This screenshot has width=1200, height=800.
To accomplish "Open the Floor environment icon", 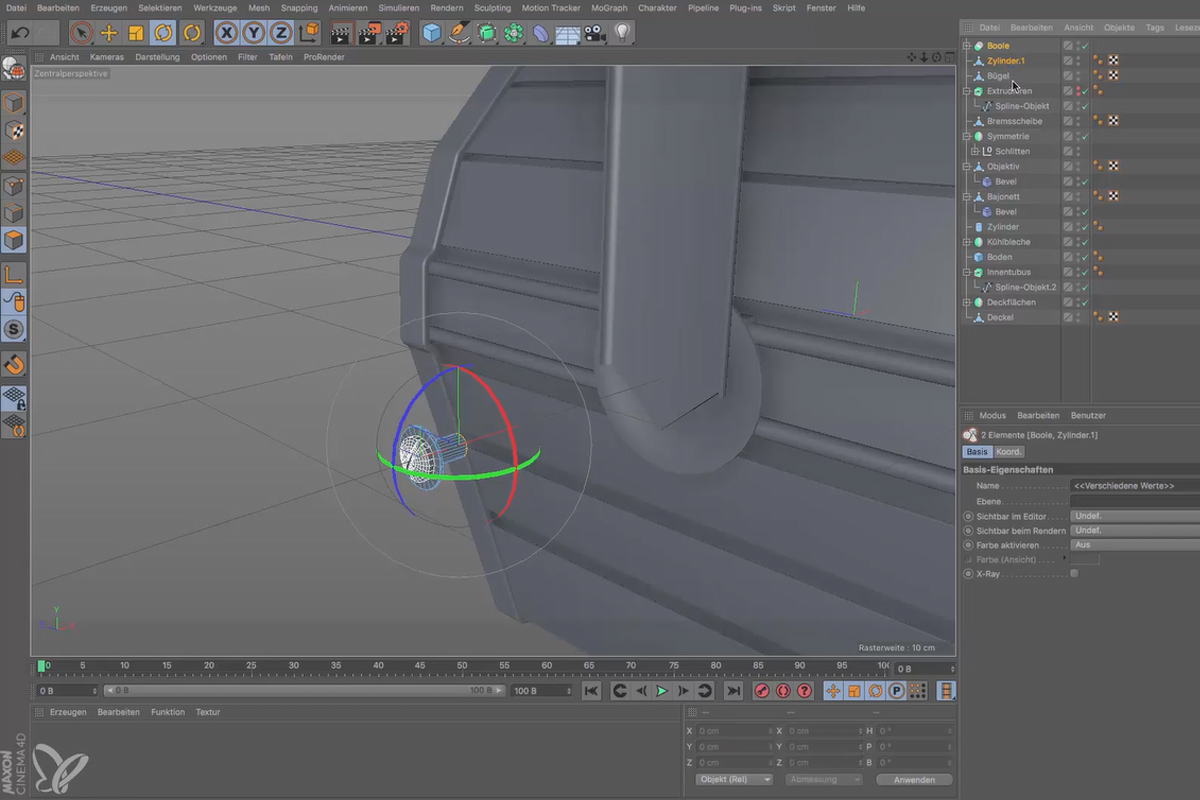I will pos(568,33).
